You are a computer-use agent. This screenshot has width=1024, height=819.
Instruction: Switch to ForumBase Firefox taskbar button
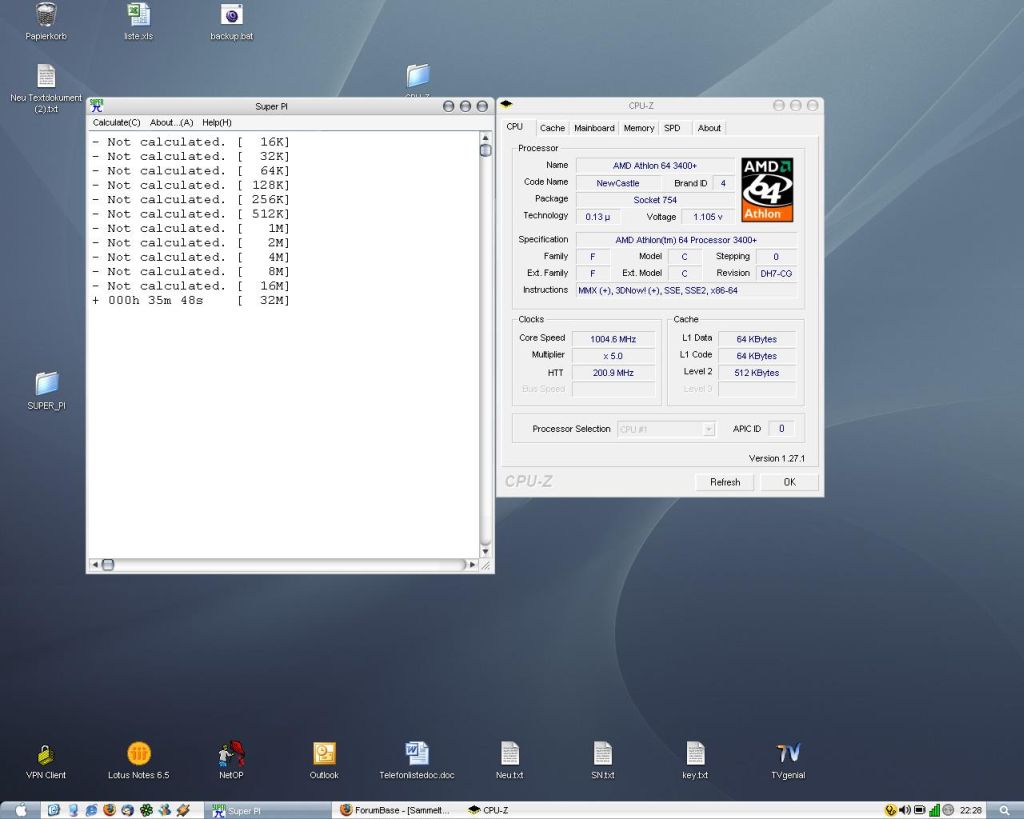tap(396, 811)
